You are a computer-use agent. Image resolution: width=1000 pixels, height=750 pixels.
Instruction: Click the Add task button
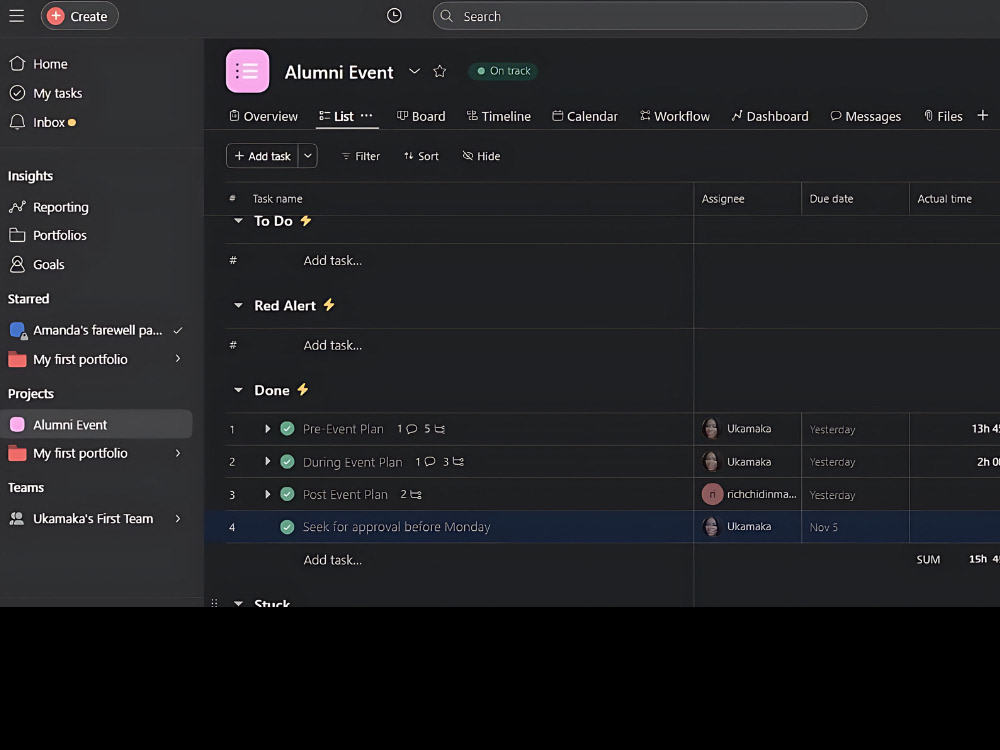point(262,156)
